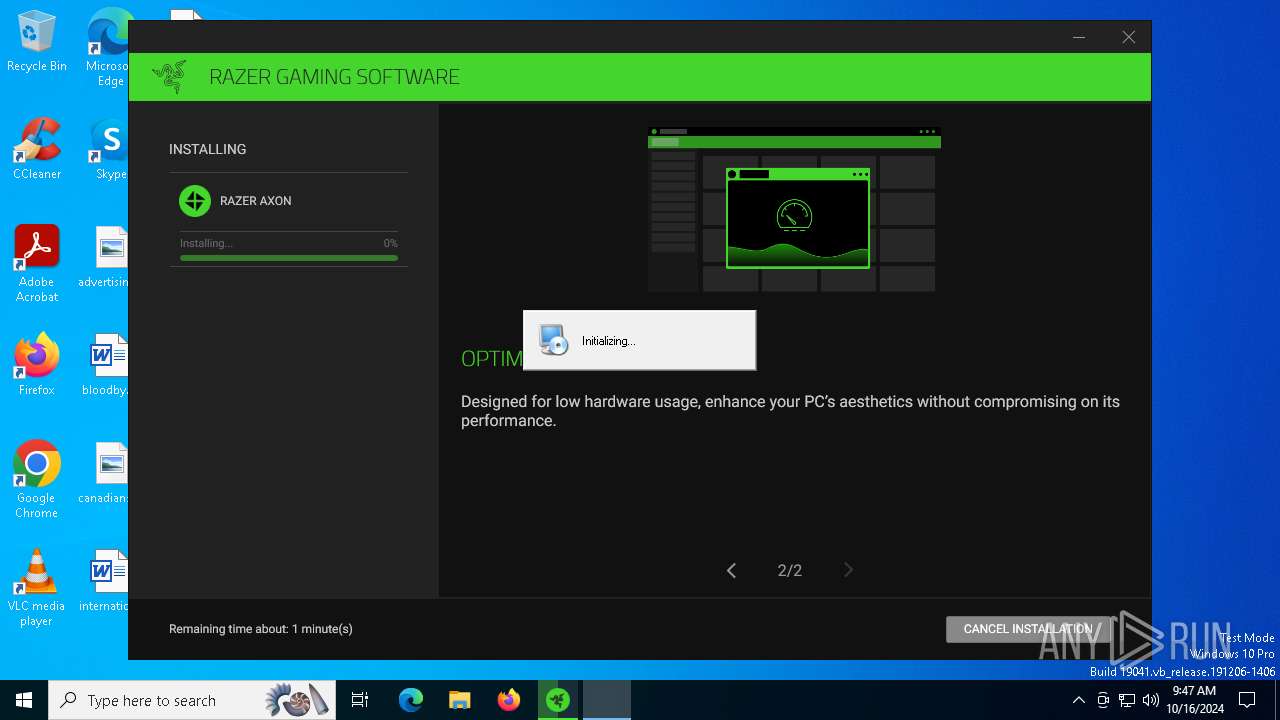Viewport: 1280px width, 720px height.
Task: Click the Installing... status text
Action: coord(206,243)
